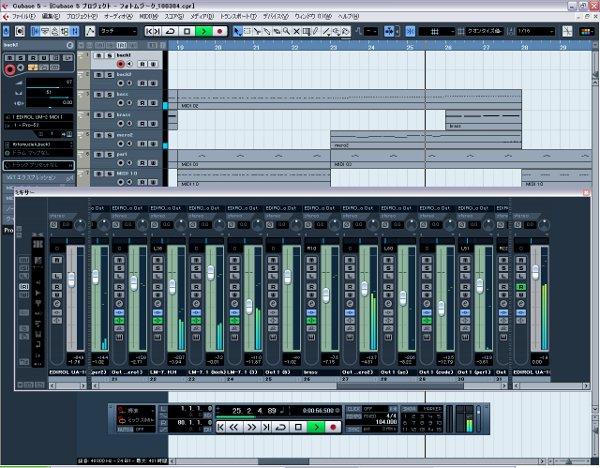600x468 pixels.
Task: Click the brass MIDI part at bar 26
Action: point(483,120)
